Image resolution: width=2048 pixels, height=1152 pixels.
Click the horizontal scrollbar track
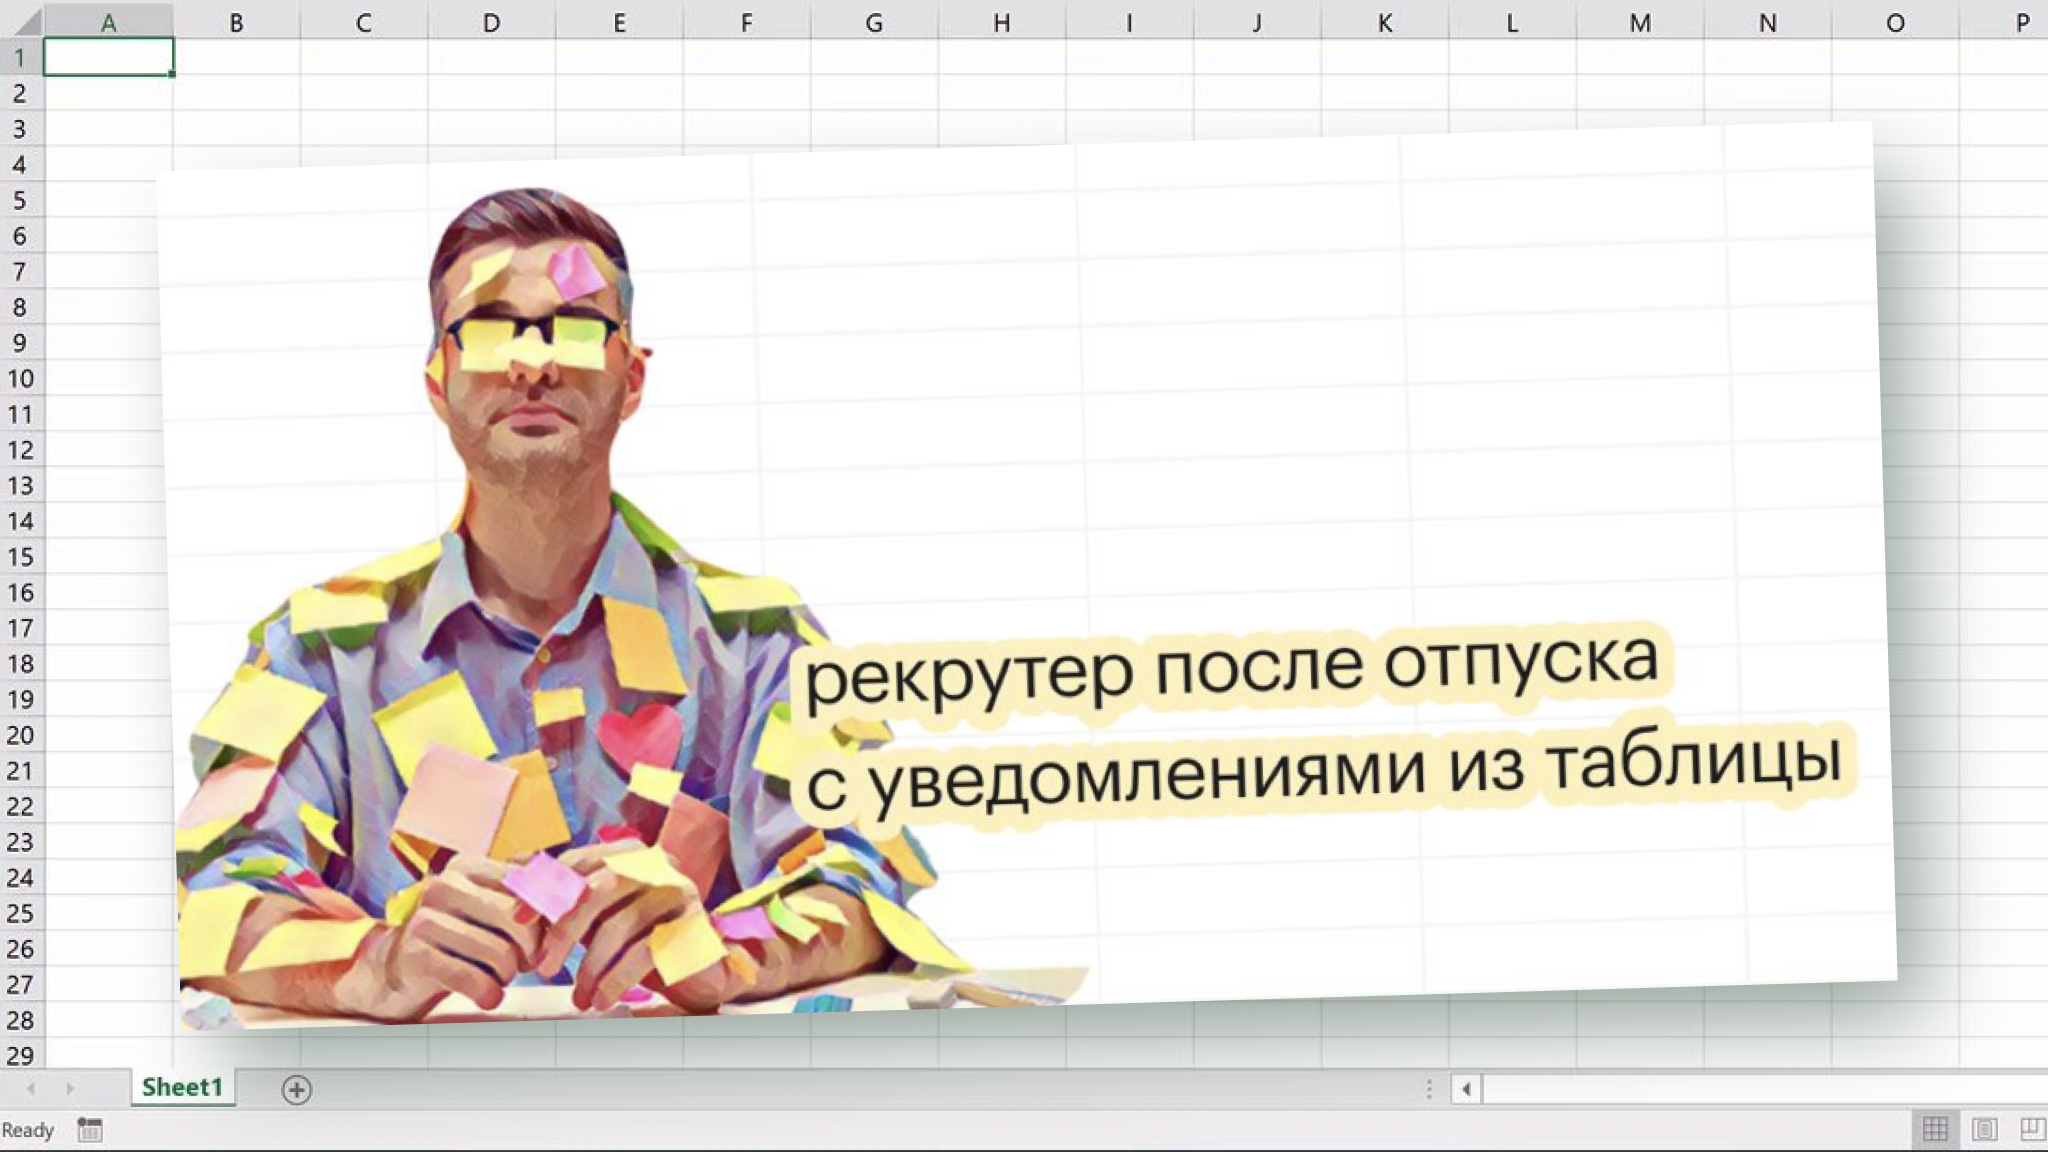pyautogui.click(x=1760, y=1089)
